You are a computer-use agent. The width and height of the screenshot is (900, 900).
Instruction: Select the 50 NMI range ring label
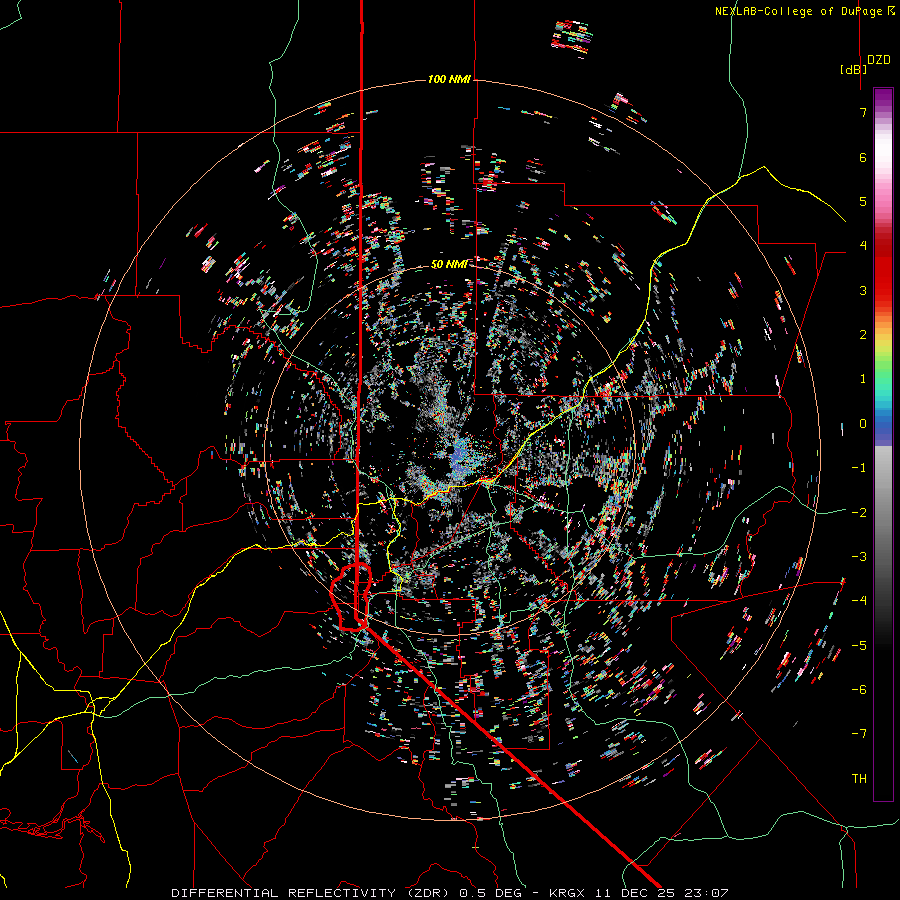[x=449, y=264]
